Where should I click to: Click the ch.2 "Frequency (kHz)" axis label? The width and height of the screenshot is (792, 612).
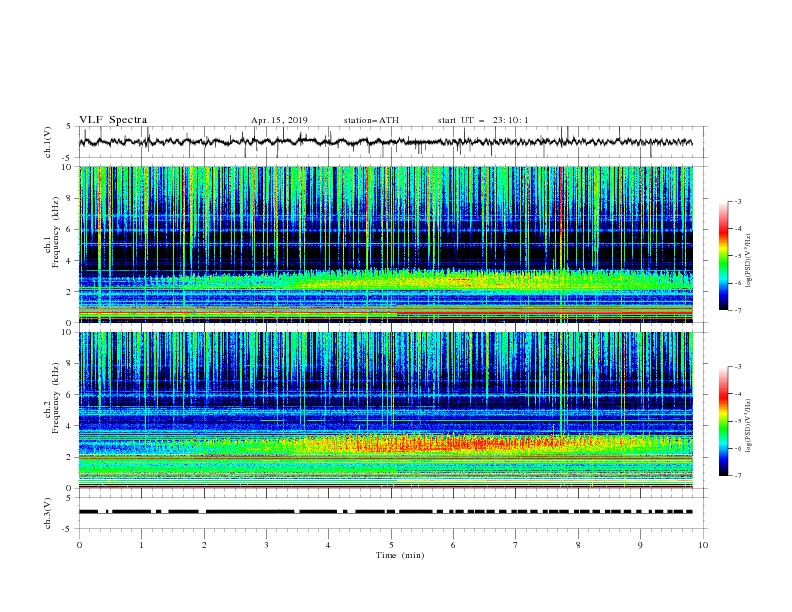tap(56, 398)
